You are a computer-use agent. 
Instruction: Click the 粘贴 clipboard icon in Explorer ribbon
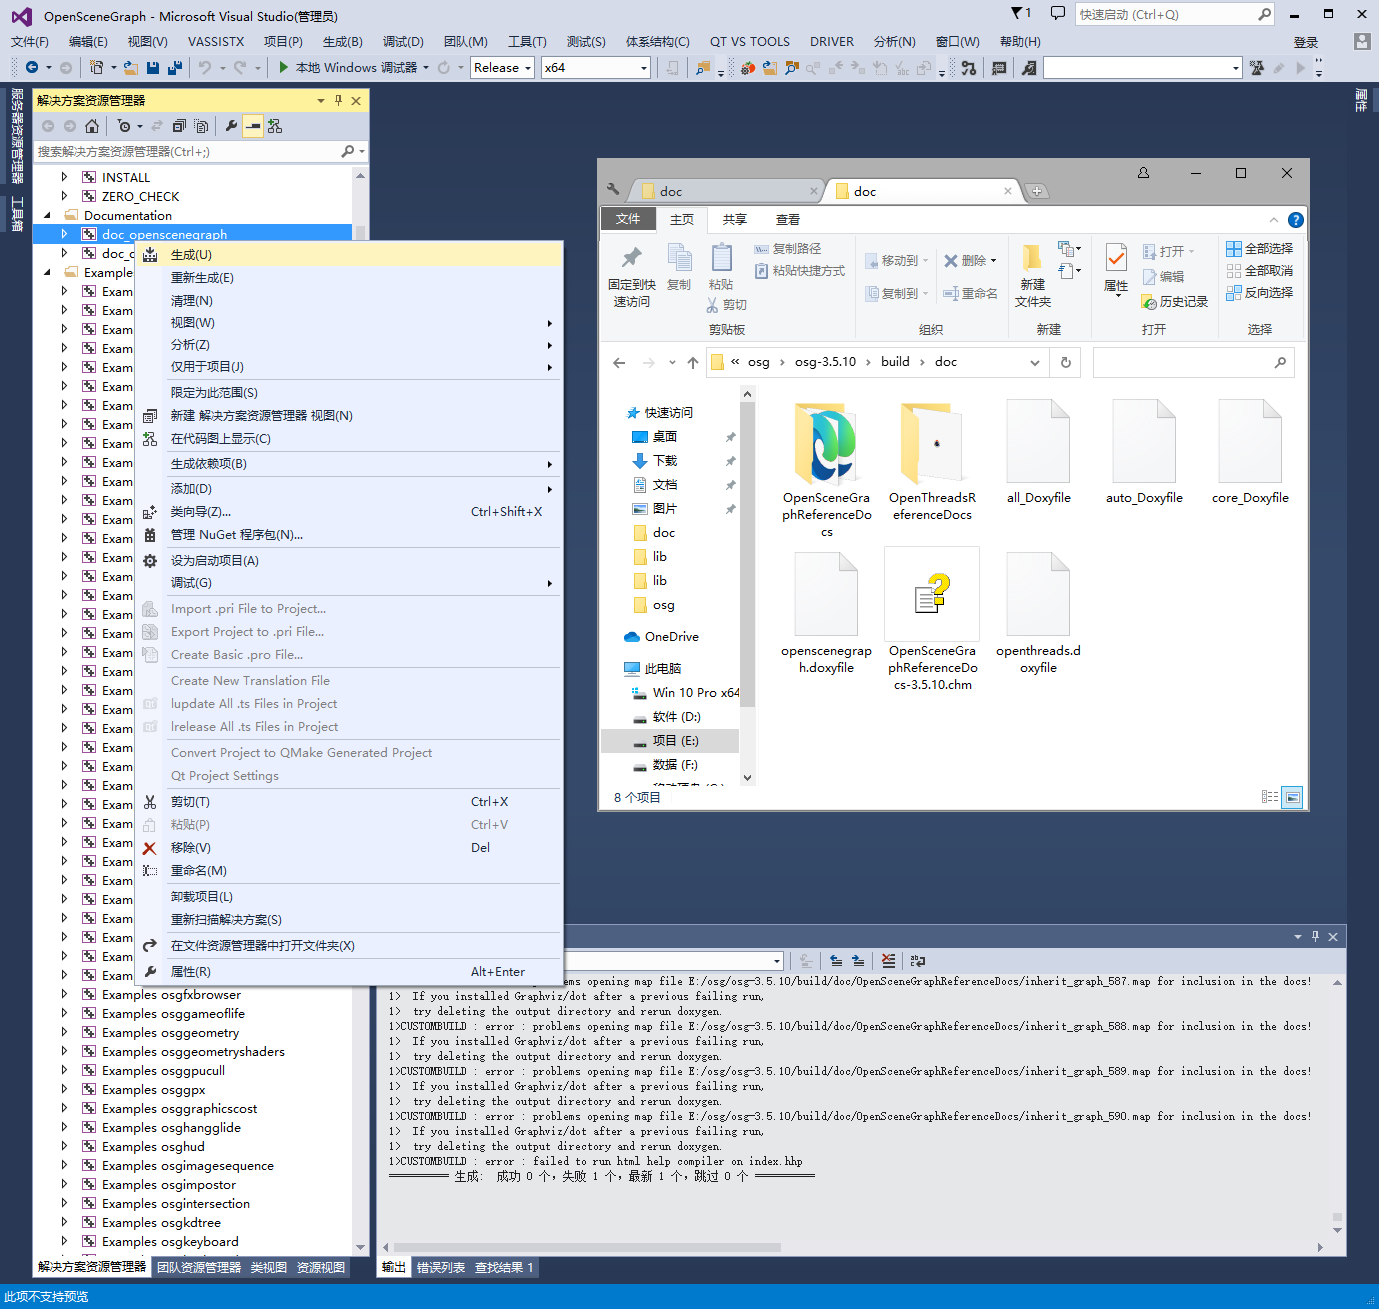pos(721,258)
